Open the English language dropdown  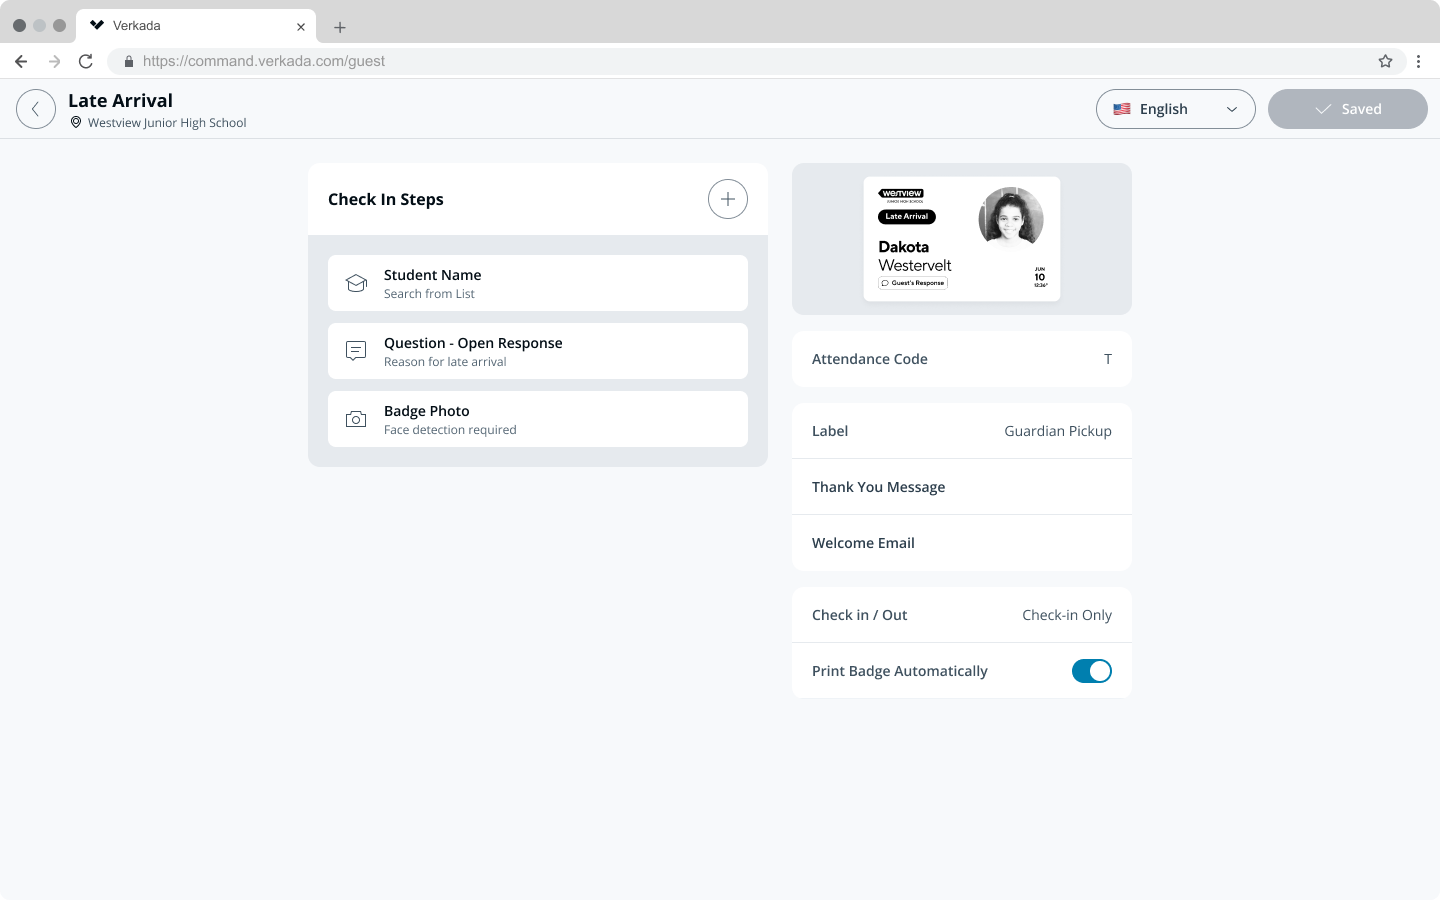[1175, 109]
